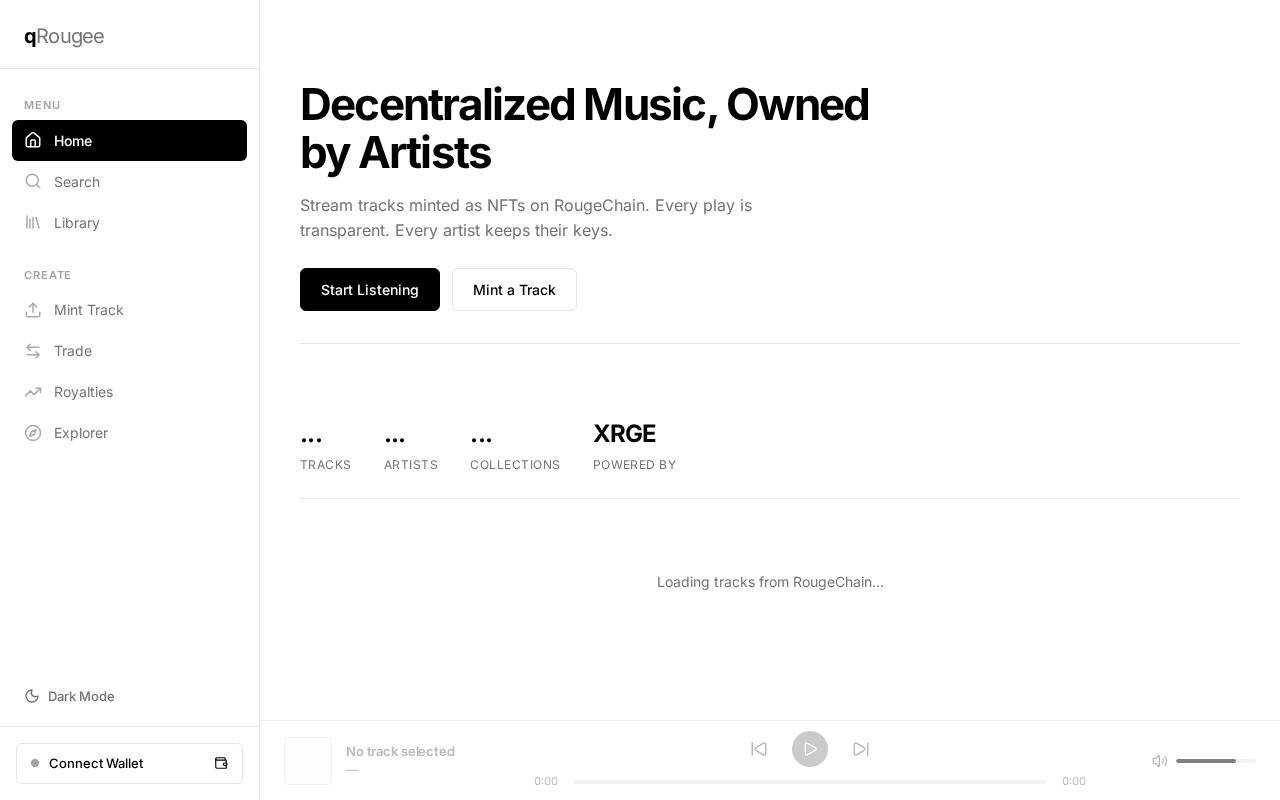Skip to the next track
Image resolution: width=1280 pixels, height=800 pixels.
point(861,749)
